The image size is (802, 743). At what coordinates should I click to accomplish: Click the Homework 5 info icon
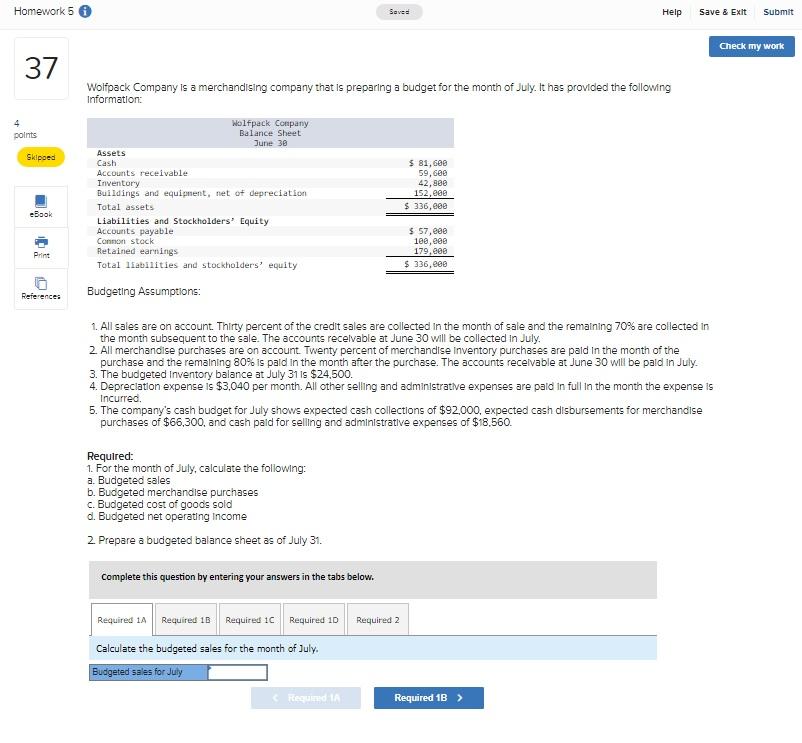tap(85, 11)
